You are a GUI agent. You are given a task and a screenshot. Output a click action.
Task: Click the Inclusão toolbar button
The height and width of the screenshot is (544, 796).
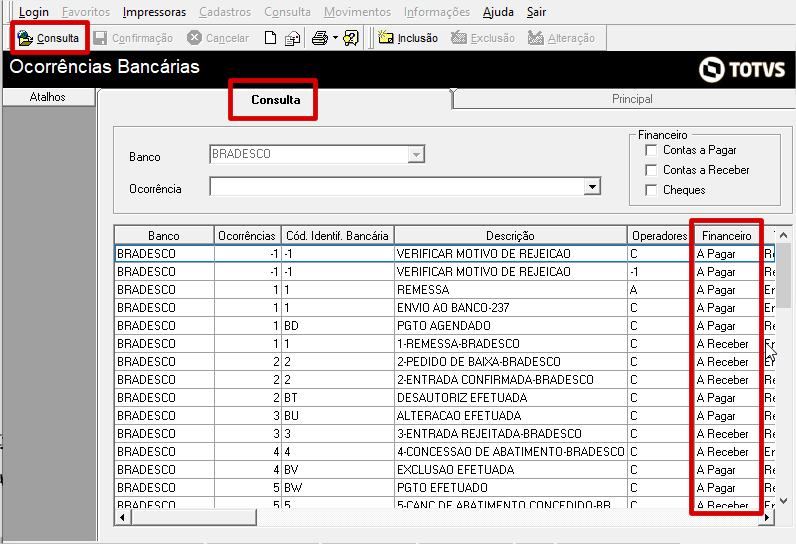(408, 38)
